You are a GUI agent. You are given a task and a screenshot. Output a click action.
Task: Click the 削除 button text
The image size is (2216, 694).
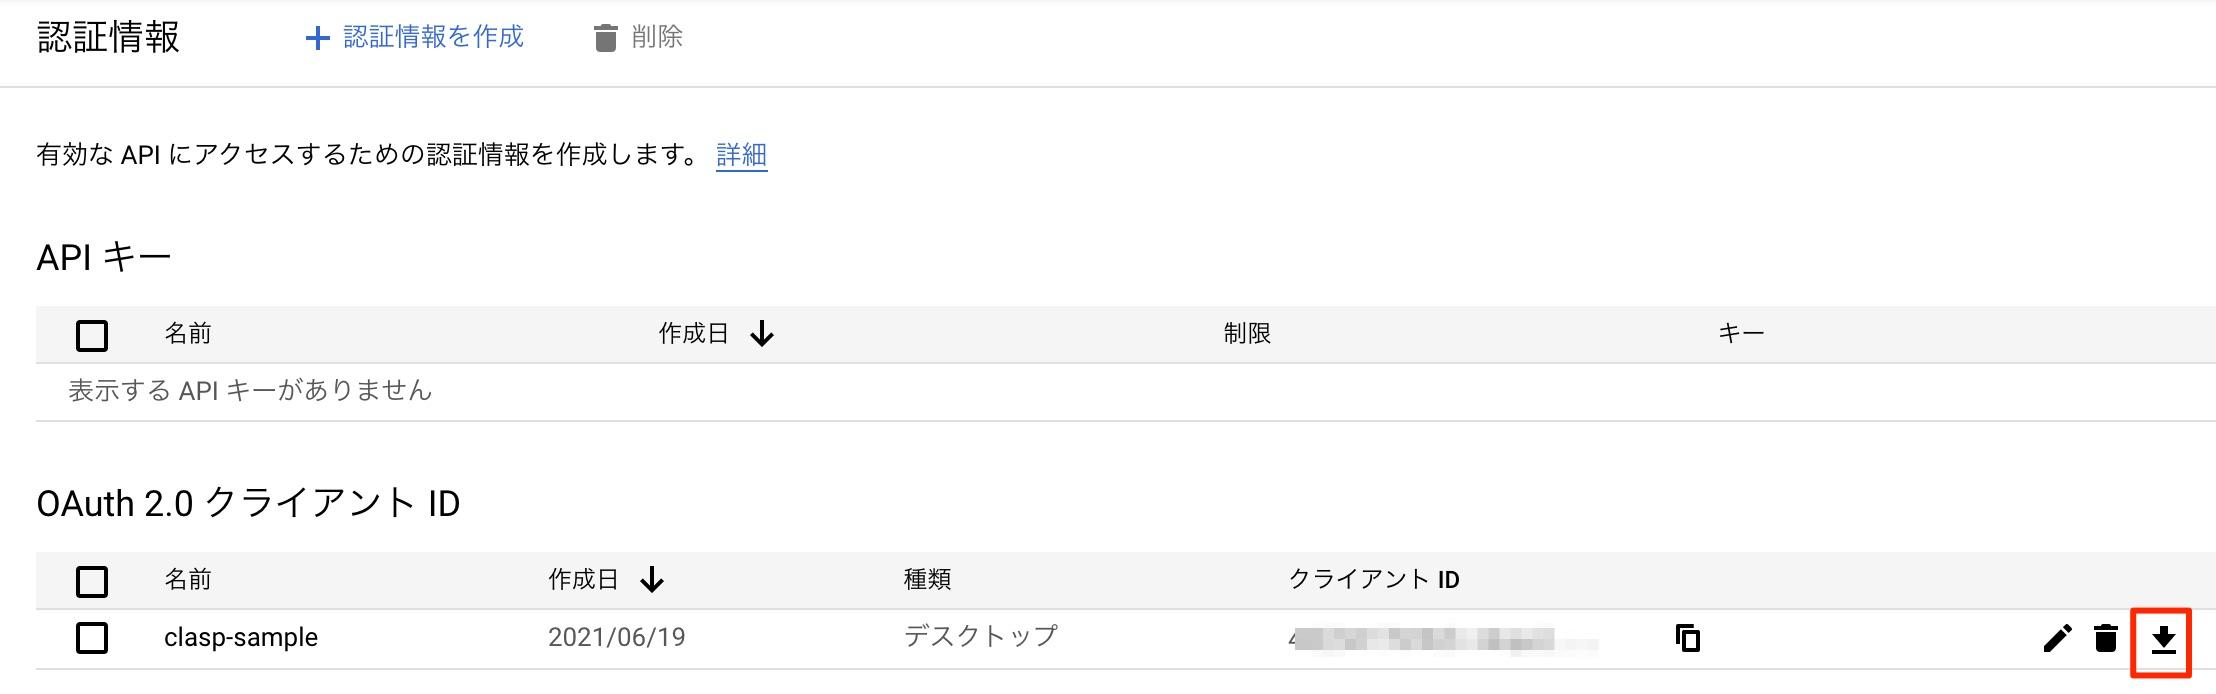657,37
